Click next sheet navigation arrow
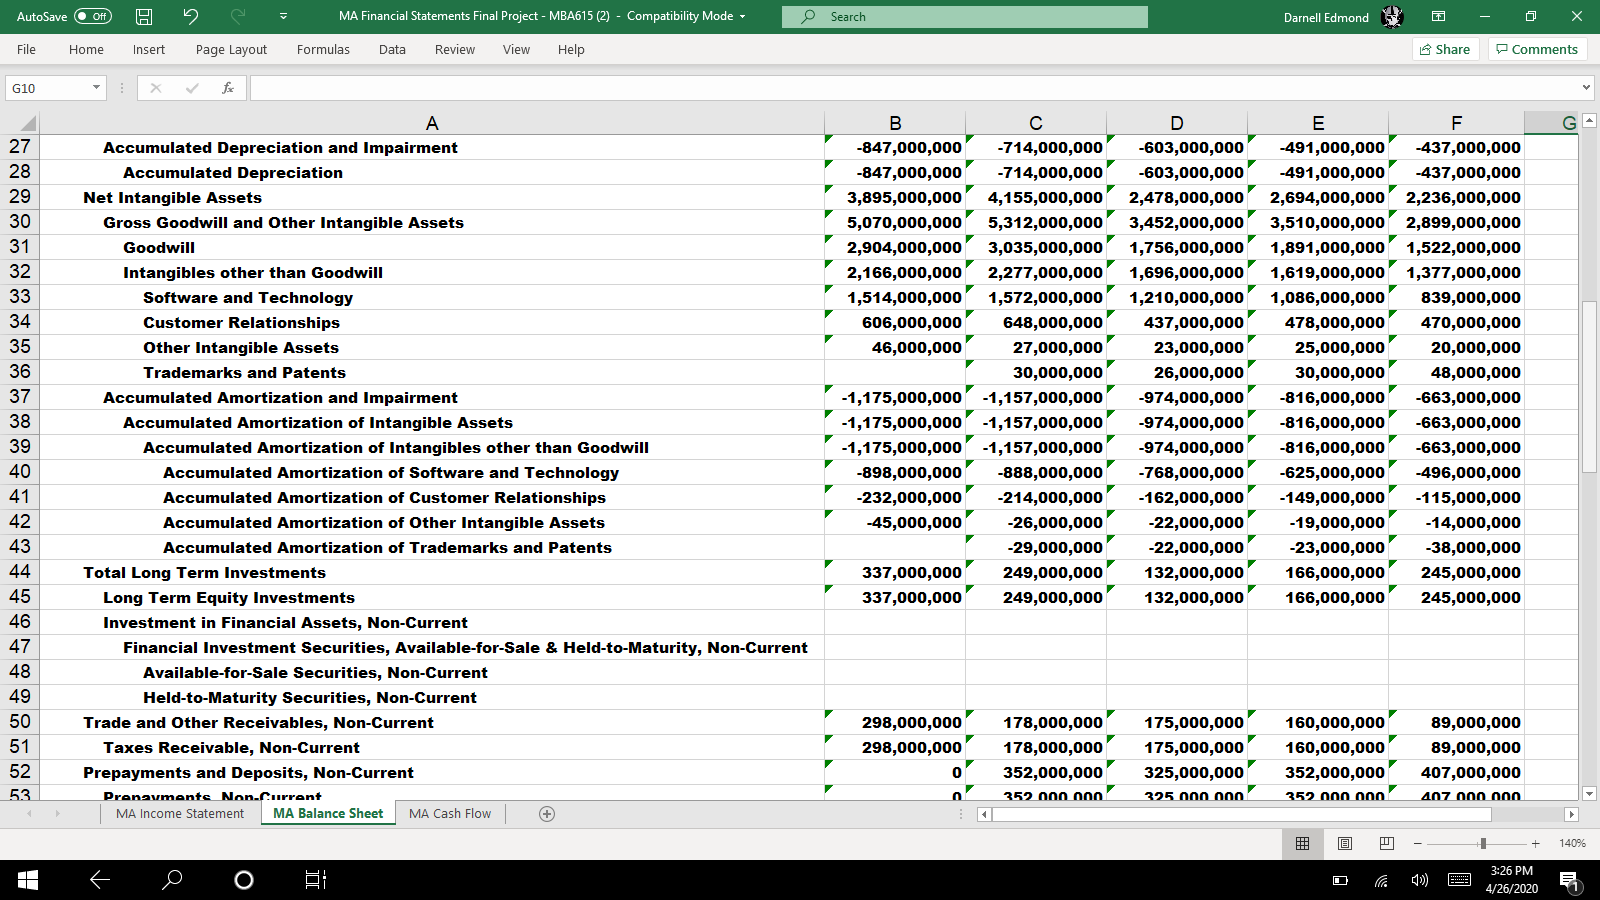 57,814
